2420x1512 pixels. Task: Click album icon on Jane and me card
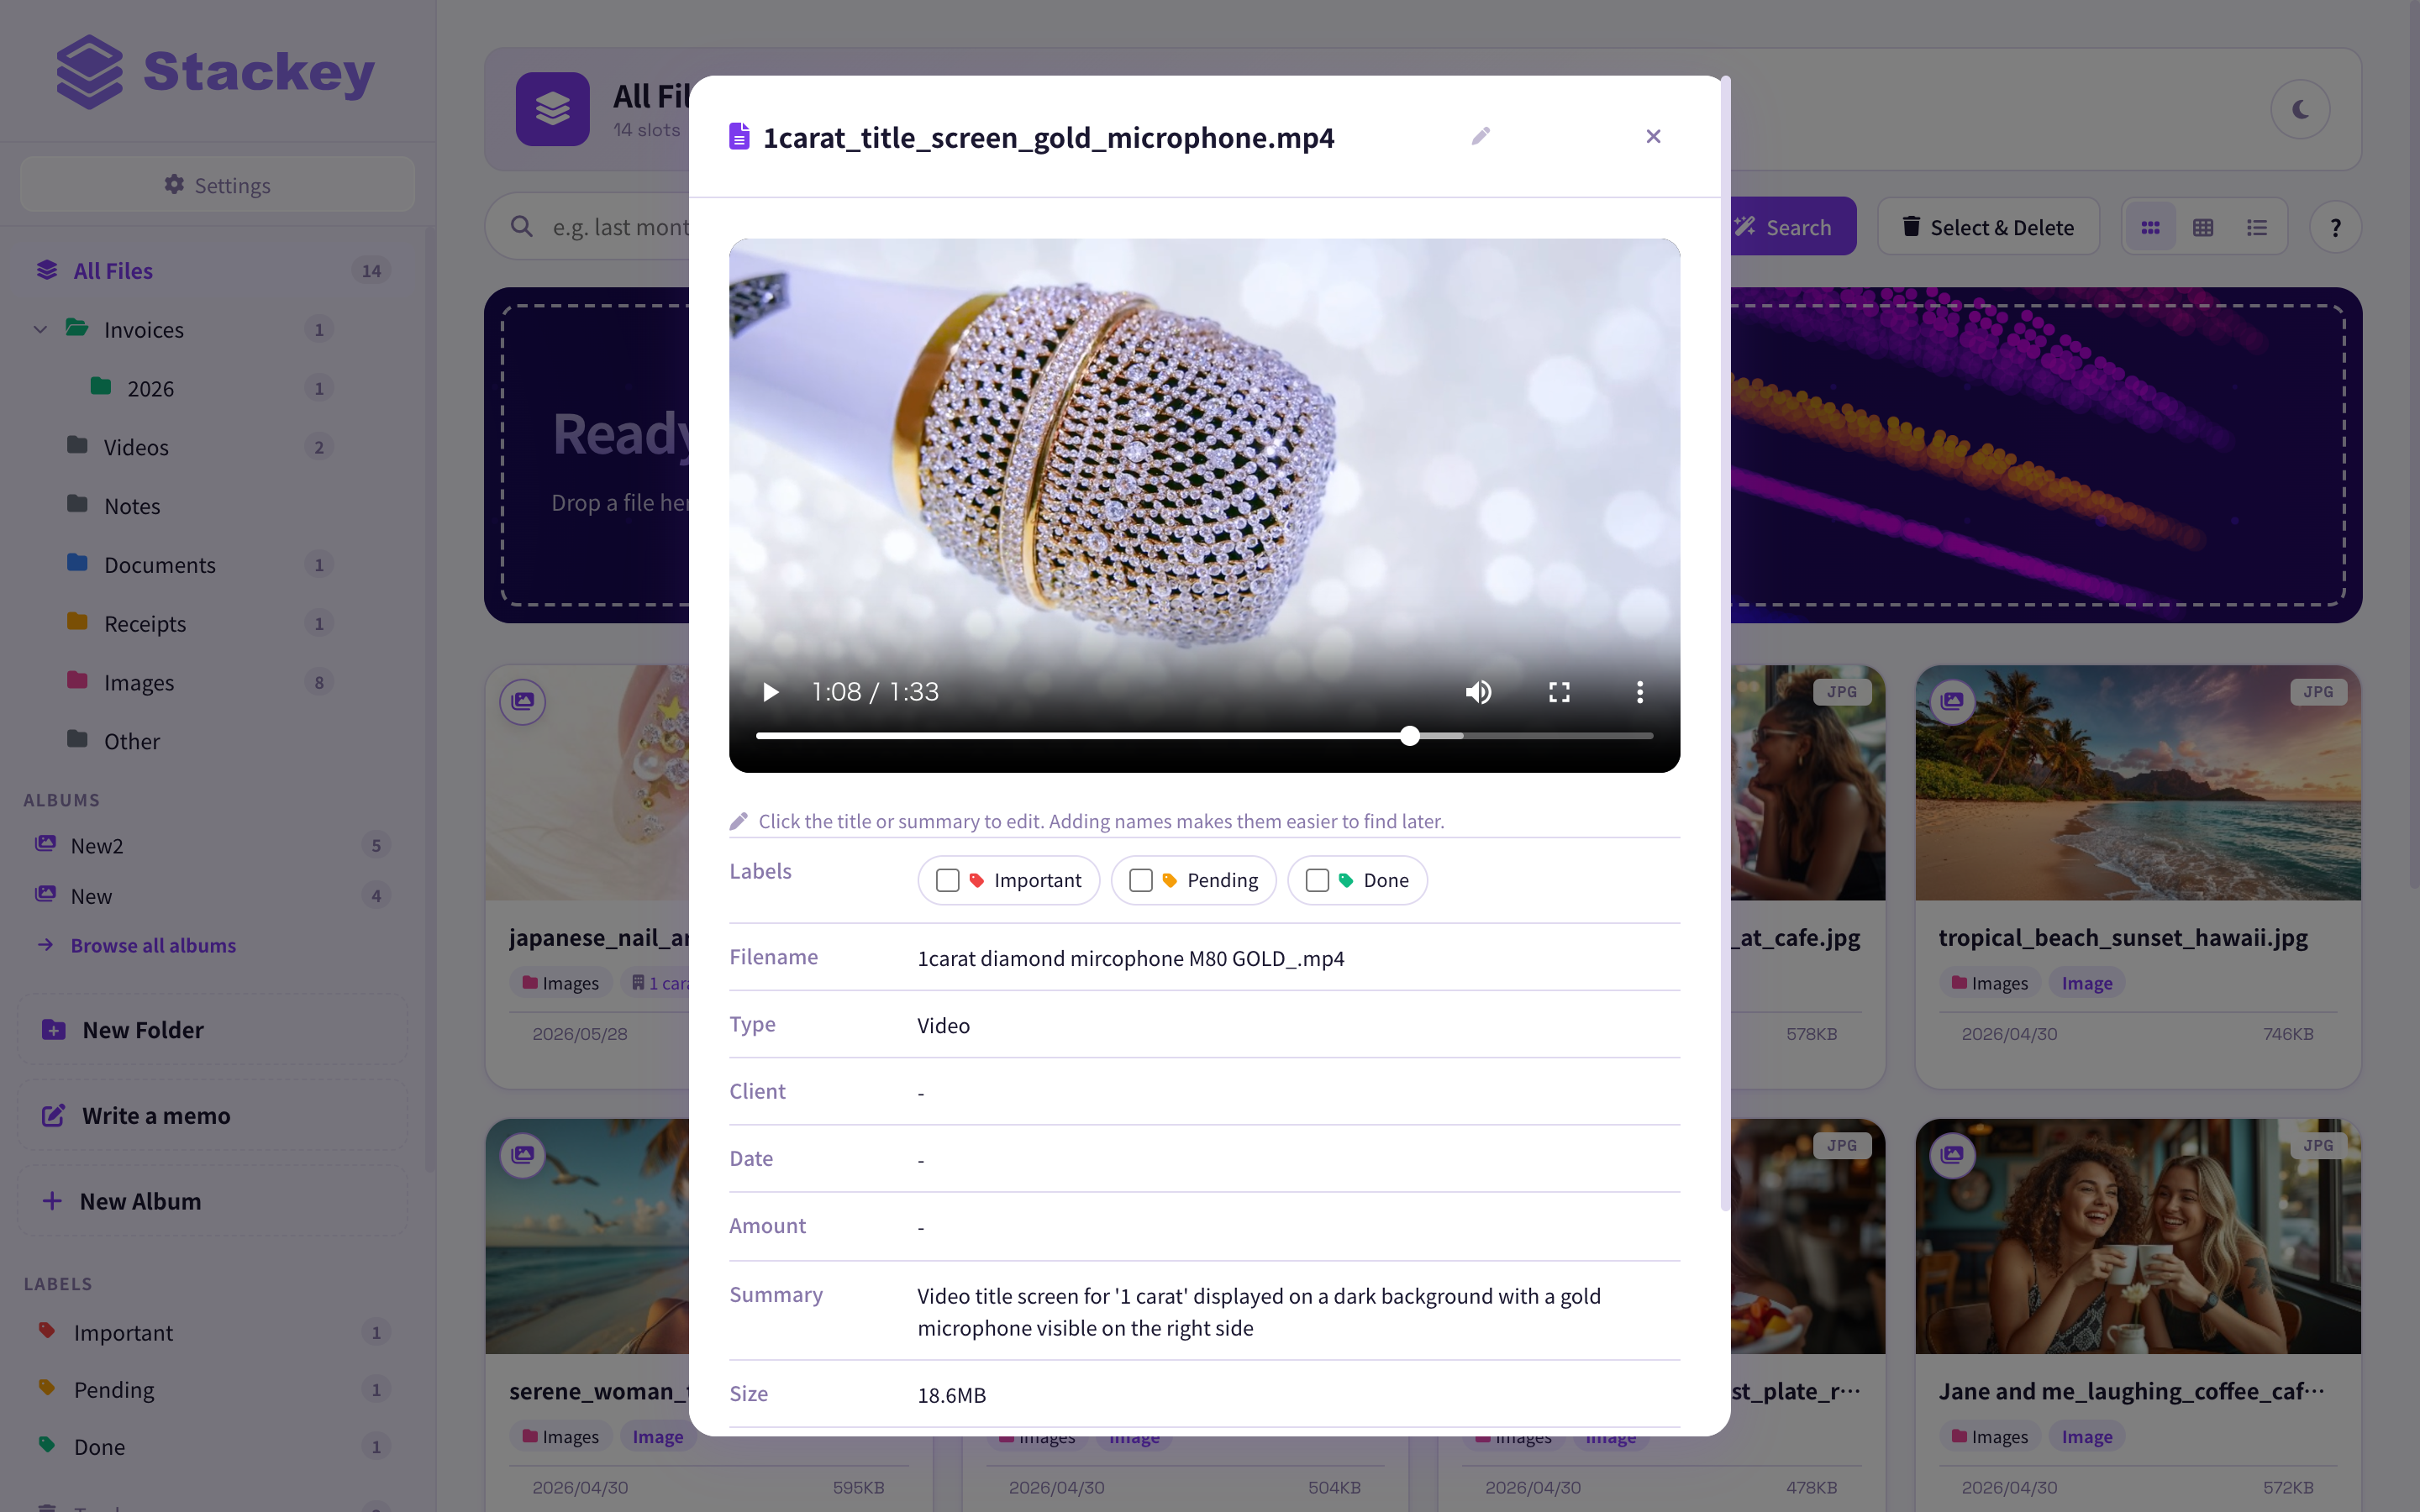(1952, 1154)
